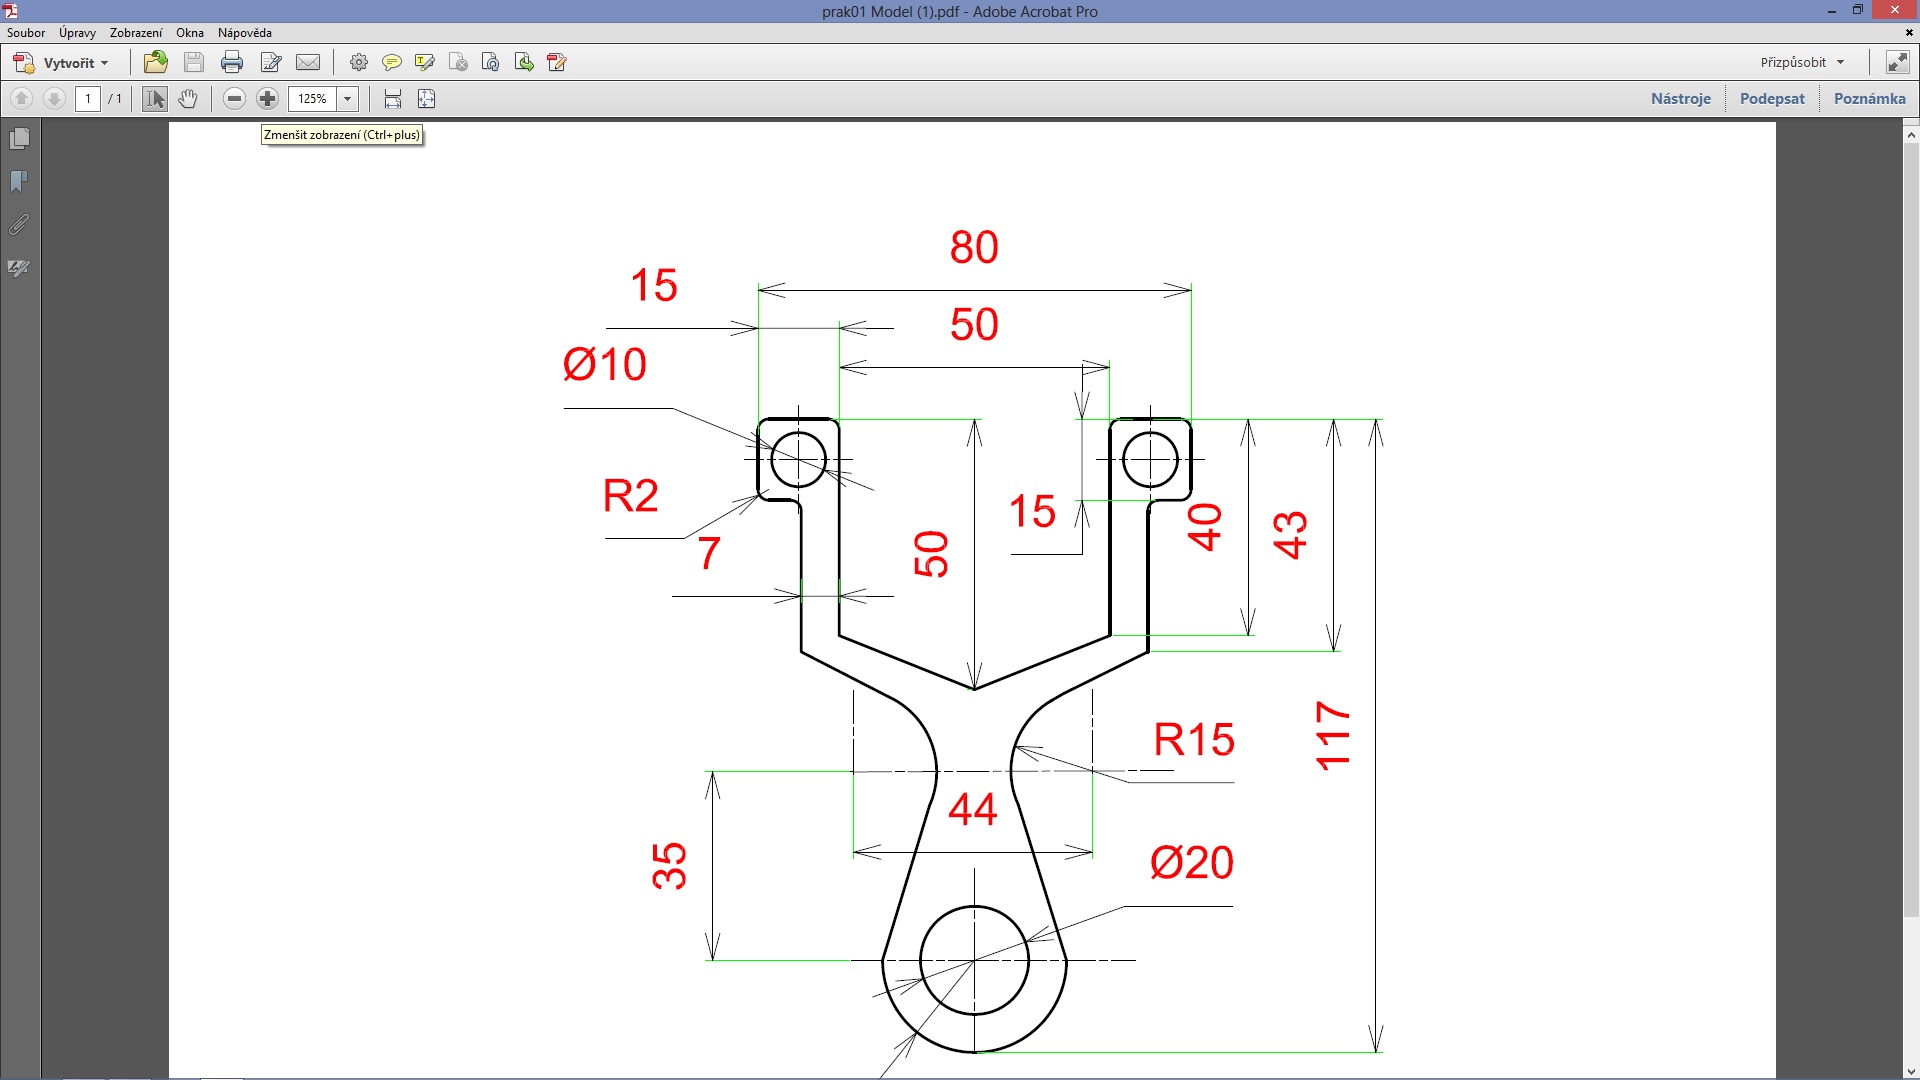Click the fit one full page icon
1920x1080 pixels.
(x=427, y=98)
